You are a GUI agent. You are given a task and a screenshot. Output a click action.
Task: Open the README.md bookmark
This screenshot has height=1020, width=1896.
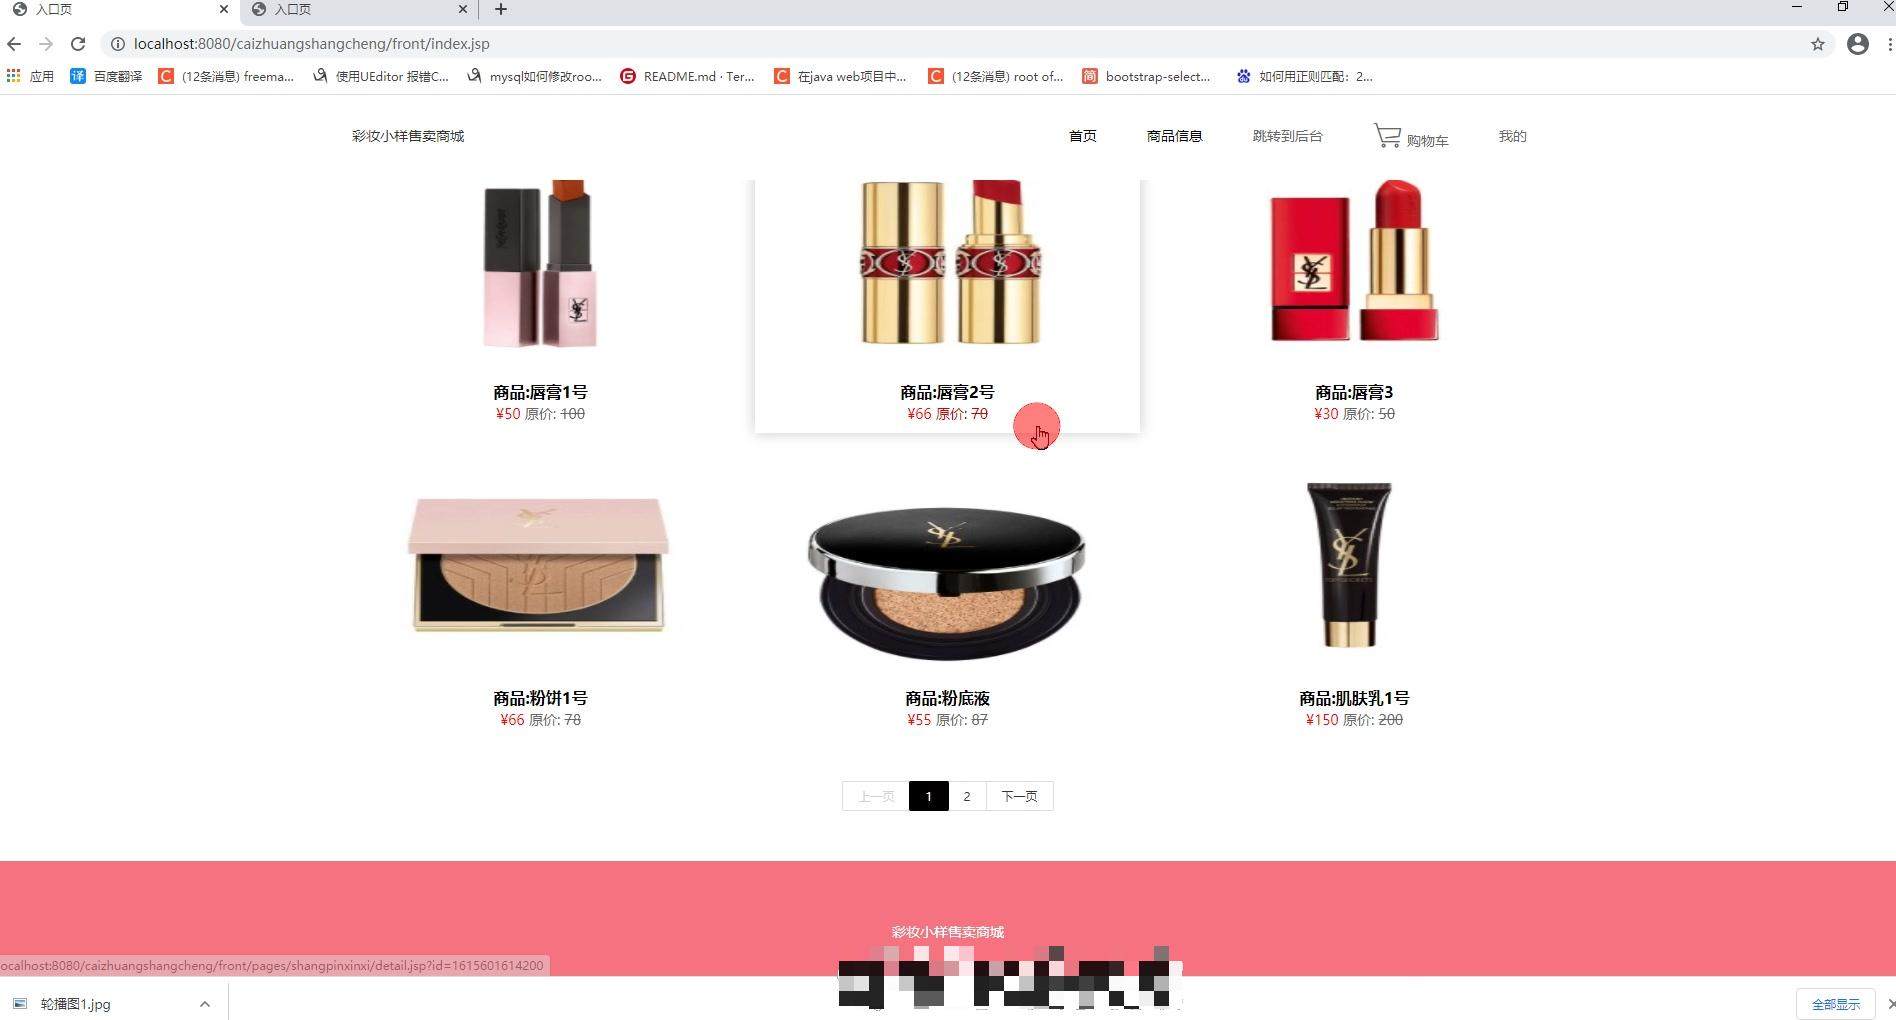(x=687, y=76)
